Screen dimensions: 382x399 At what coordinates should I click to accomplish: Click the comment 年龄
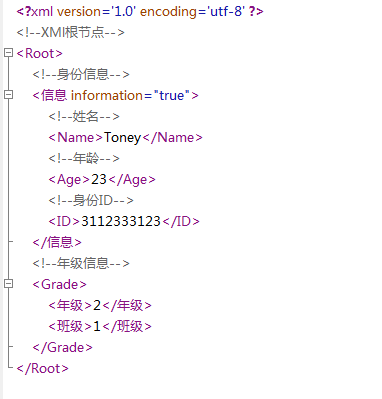(84, 158)
